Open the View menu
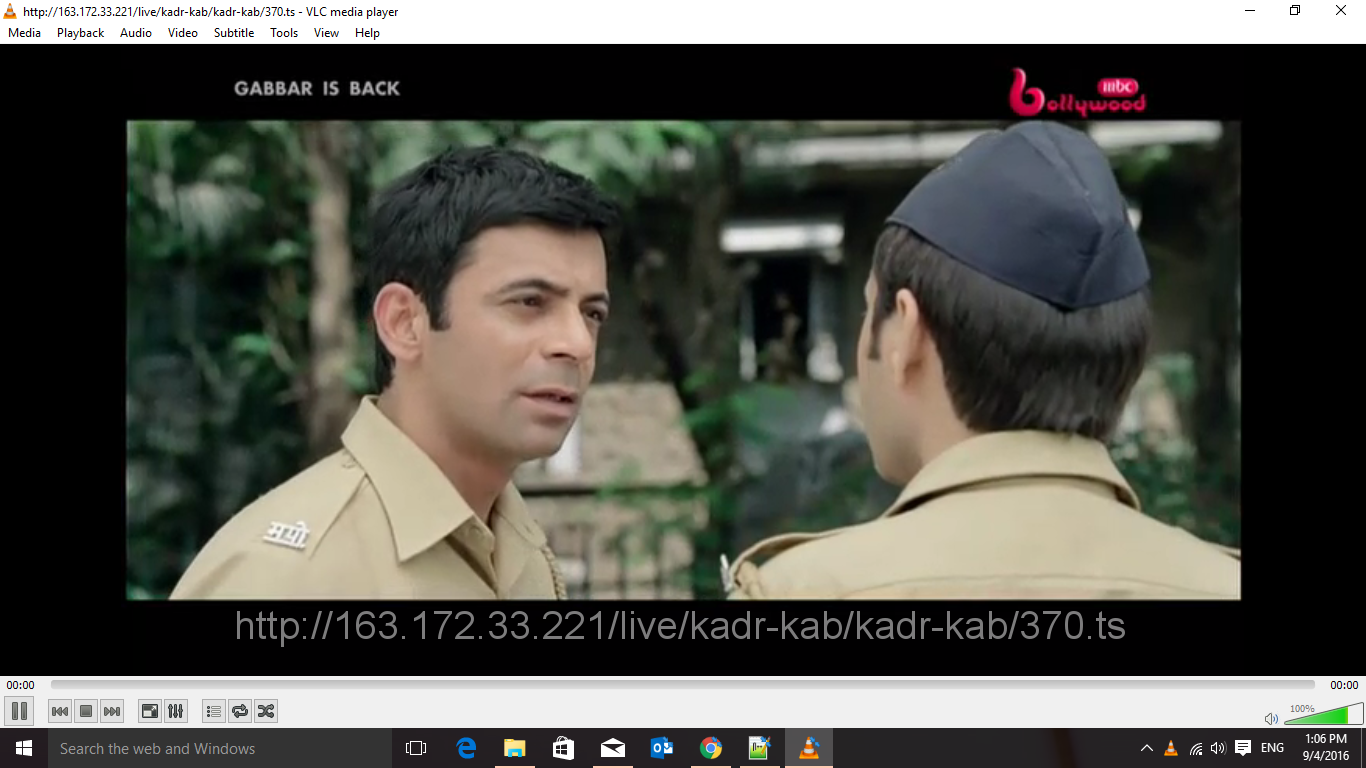The width and height of the screenshot is (1366, 768). pyautogui.click(x=326, y=33)
